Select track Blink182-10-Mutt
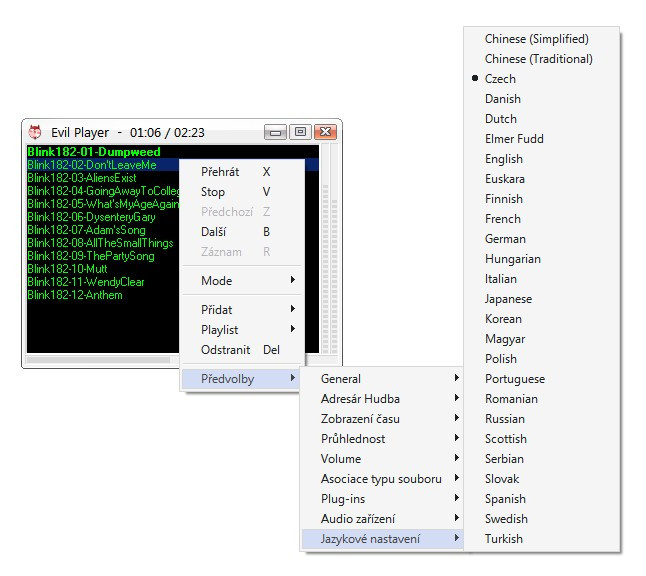The image size is (646, 576). tap(67, 269)
